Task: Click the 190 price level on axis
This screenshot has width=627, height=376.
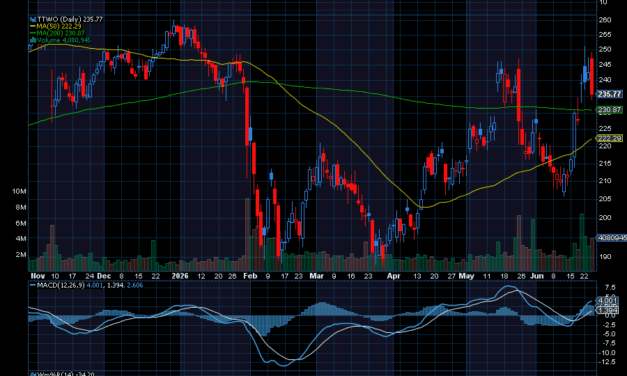Action: [605, 256]
